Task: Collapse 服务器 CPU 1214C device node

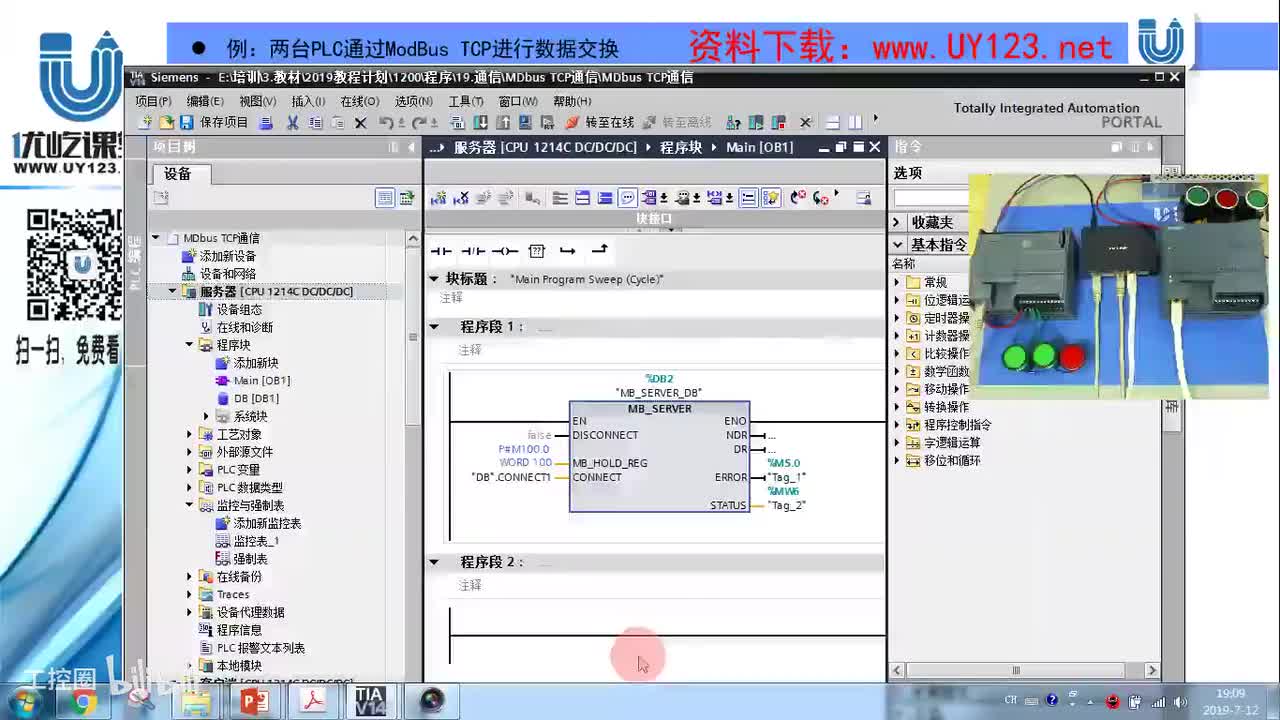Action: coord(173,292)
